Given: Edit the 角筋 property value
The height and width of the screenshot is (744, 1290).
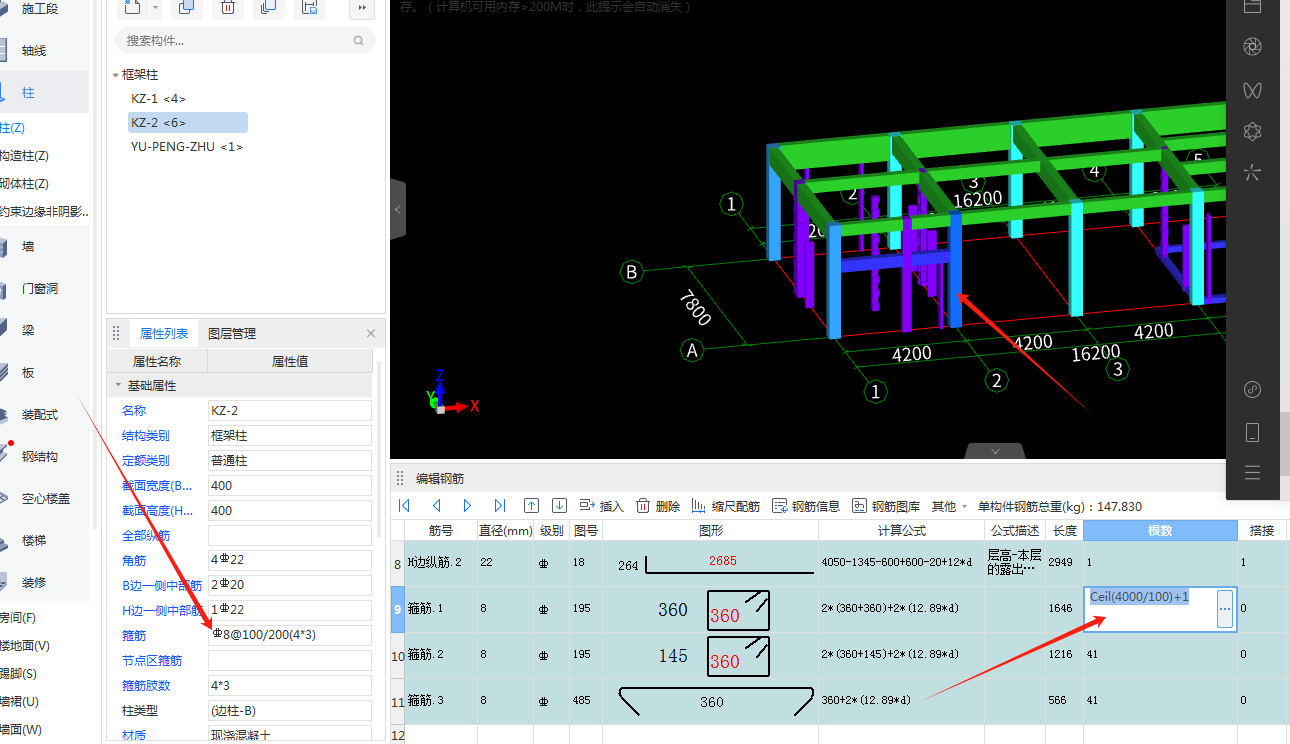Looking at the screenshot, I should pyautogui.click(x=290, y=560).
